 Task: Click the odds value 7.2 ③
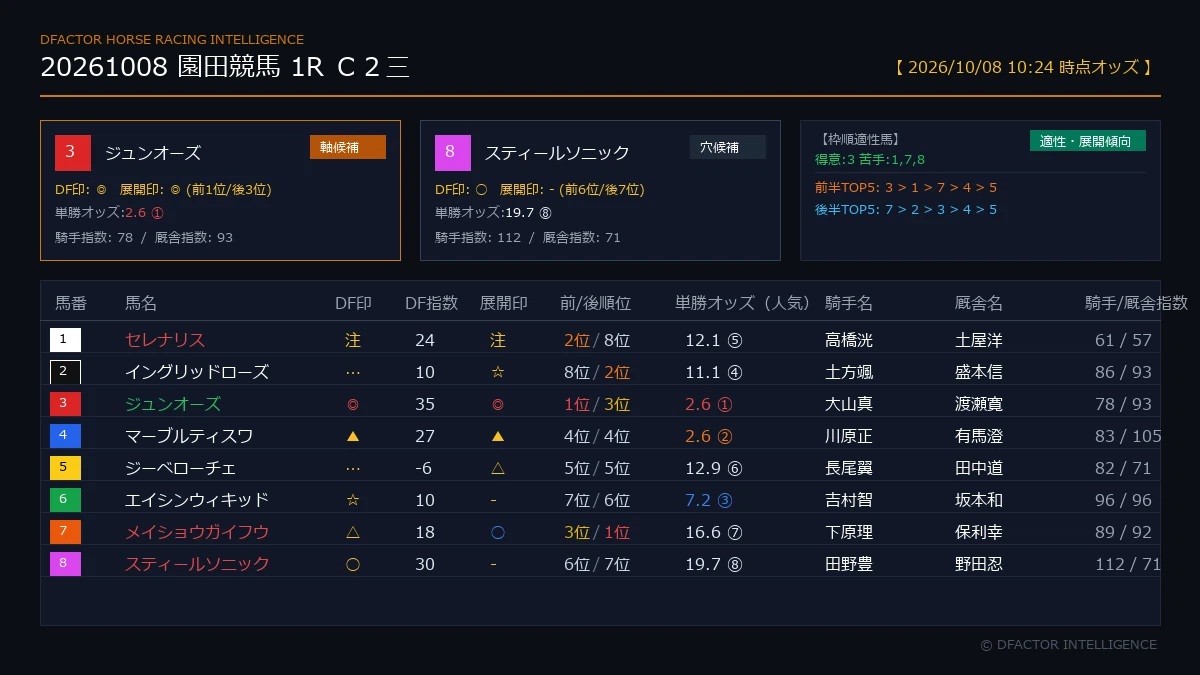click(x=709, y=500)
